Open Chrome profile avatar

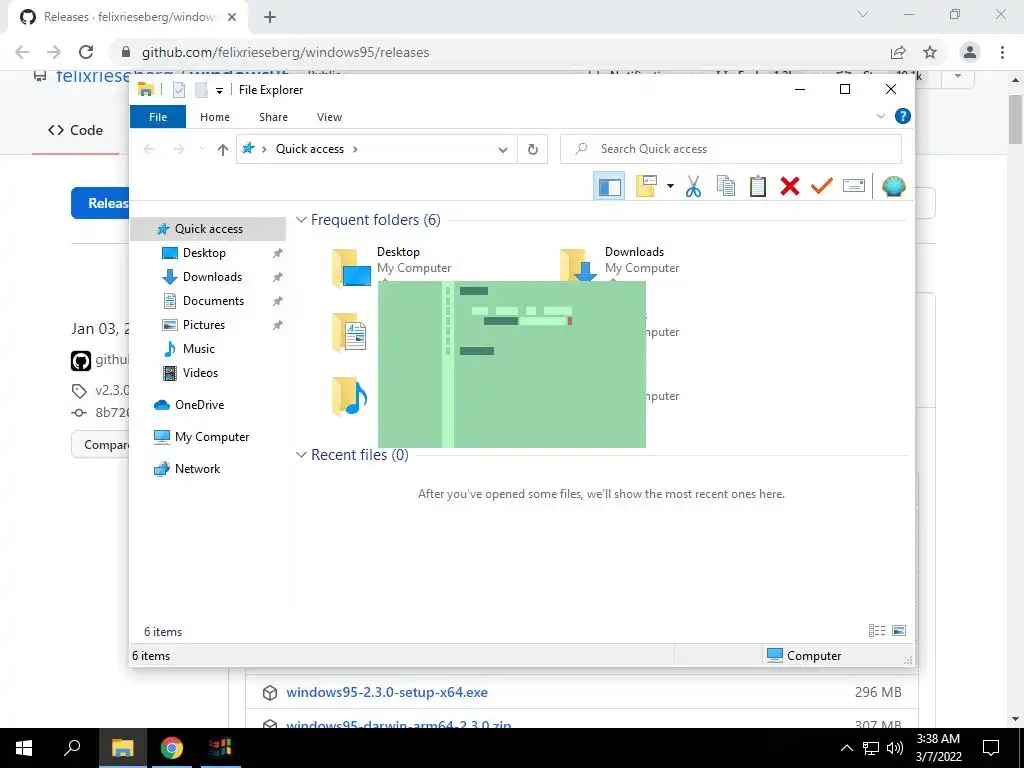[x=970, y=52]
